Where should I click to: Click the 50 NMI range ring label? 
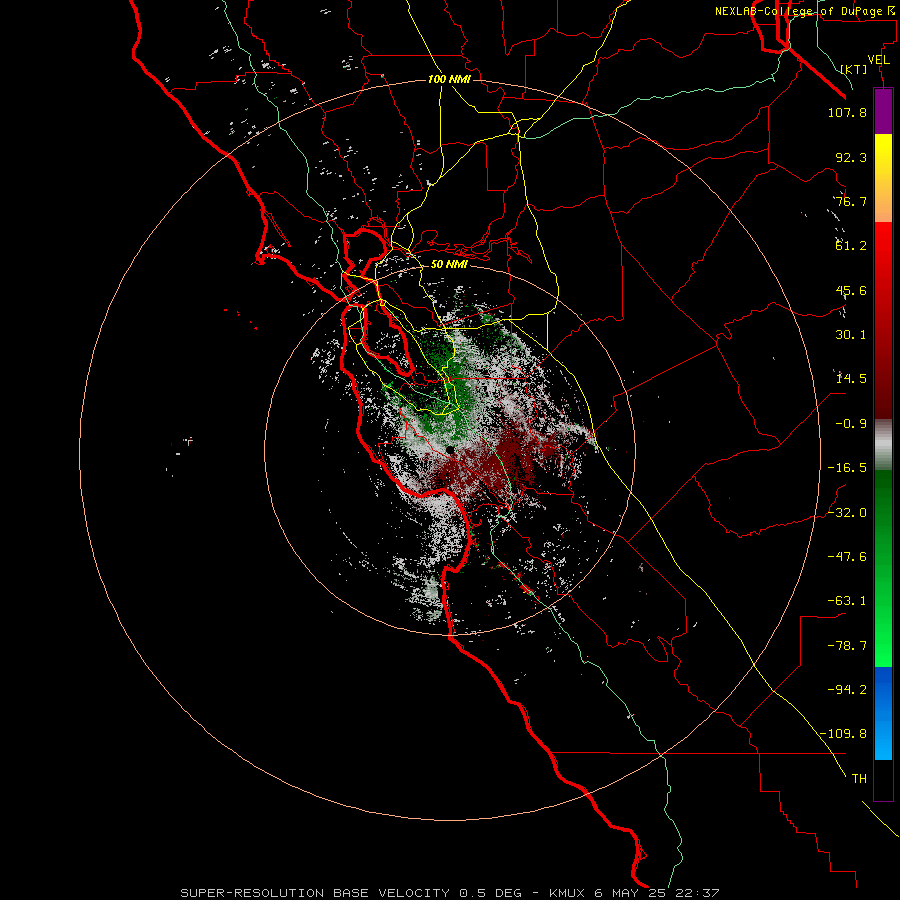(x=449, y=264)
